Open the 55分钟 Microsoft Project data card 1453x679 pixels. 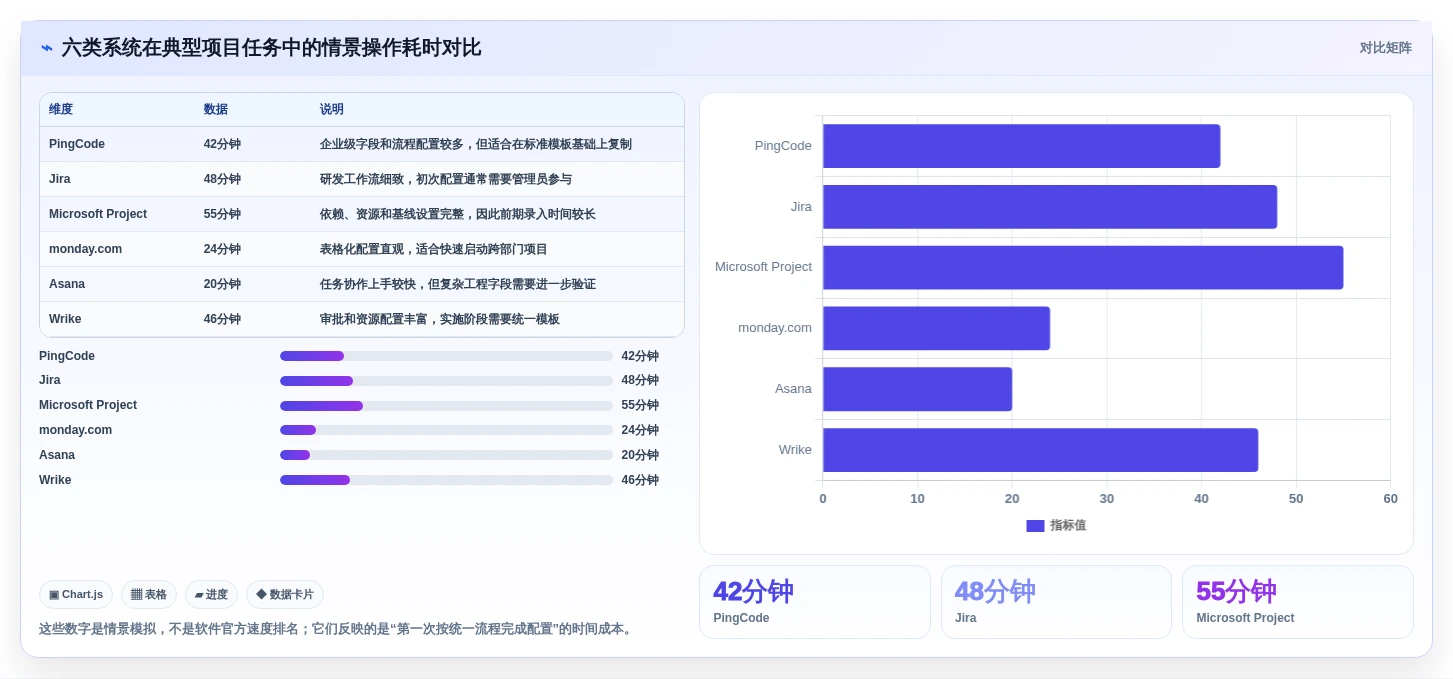1298,602
